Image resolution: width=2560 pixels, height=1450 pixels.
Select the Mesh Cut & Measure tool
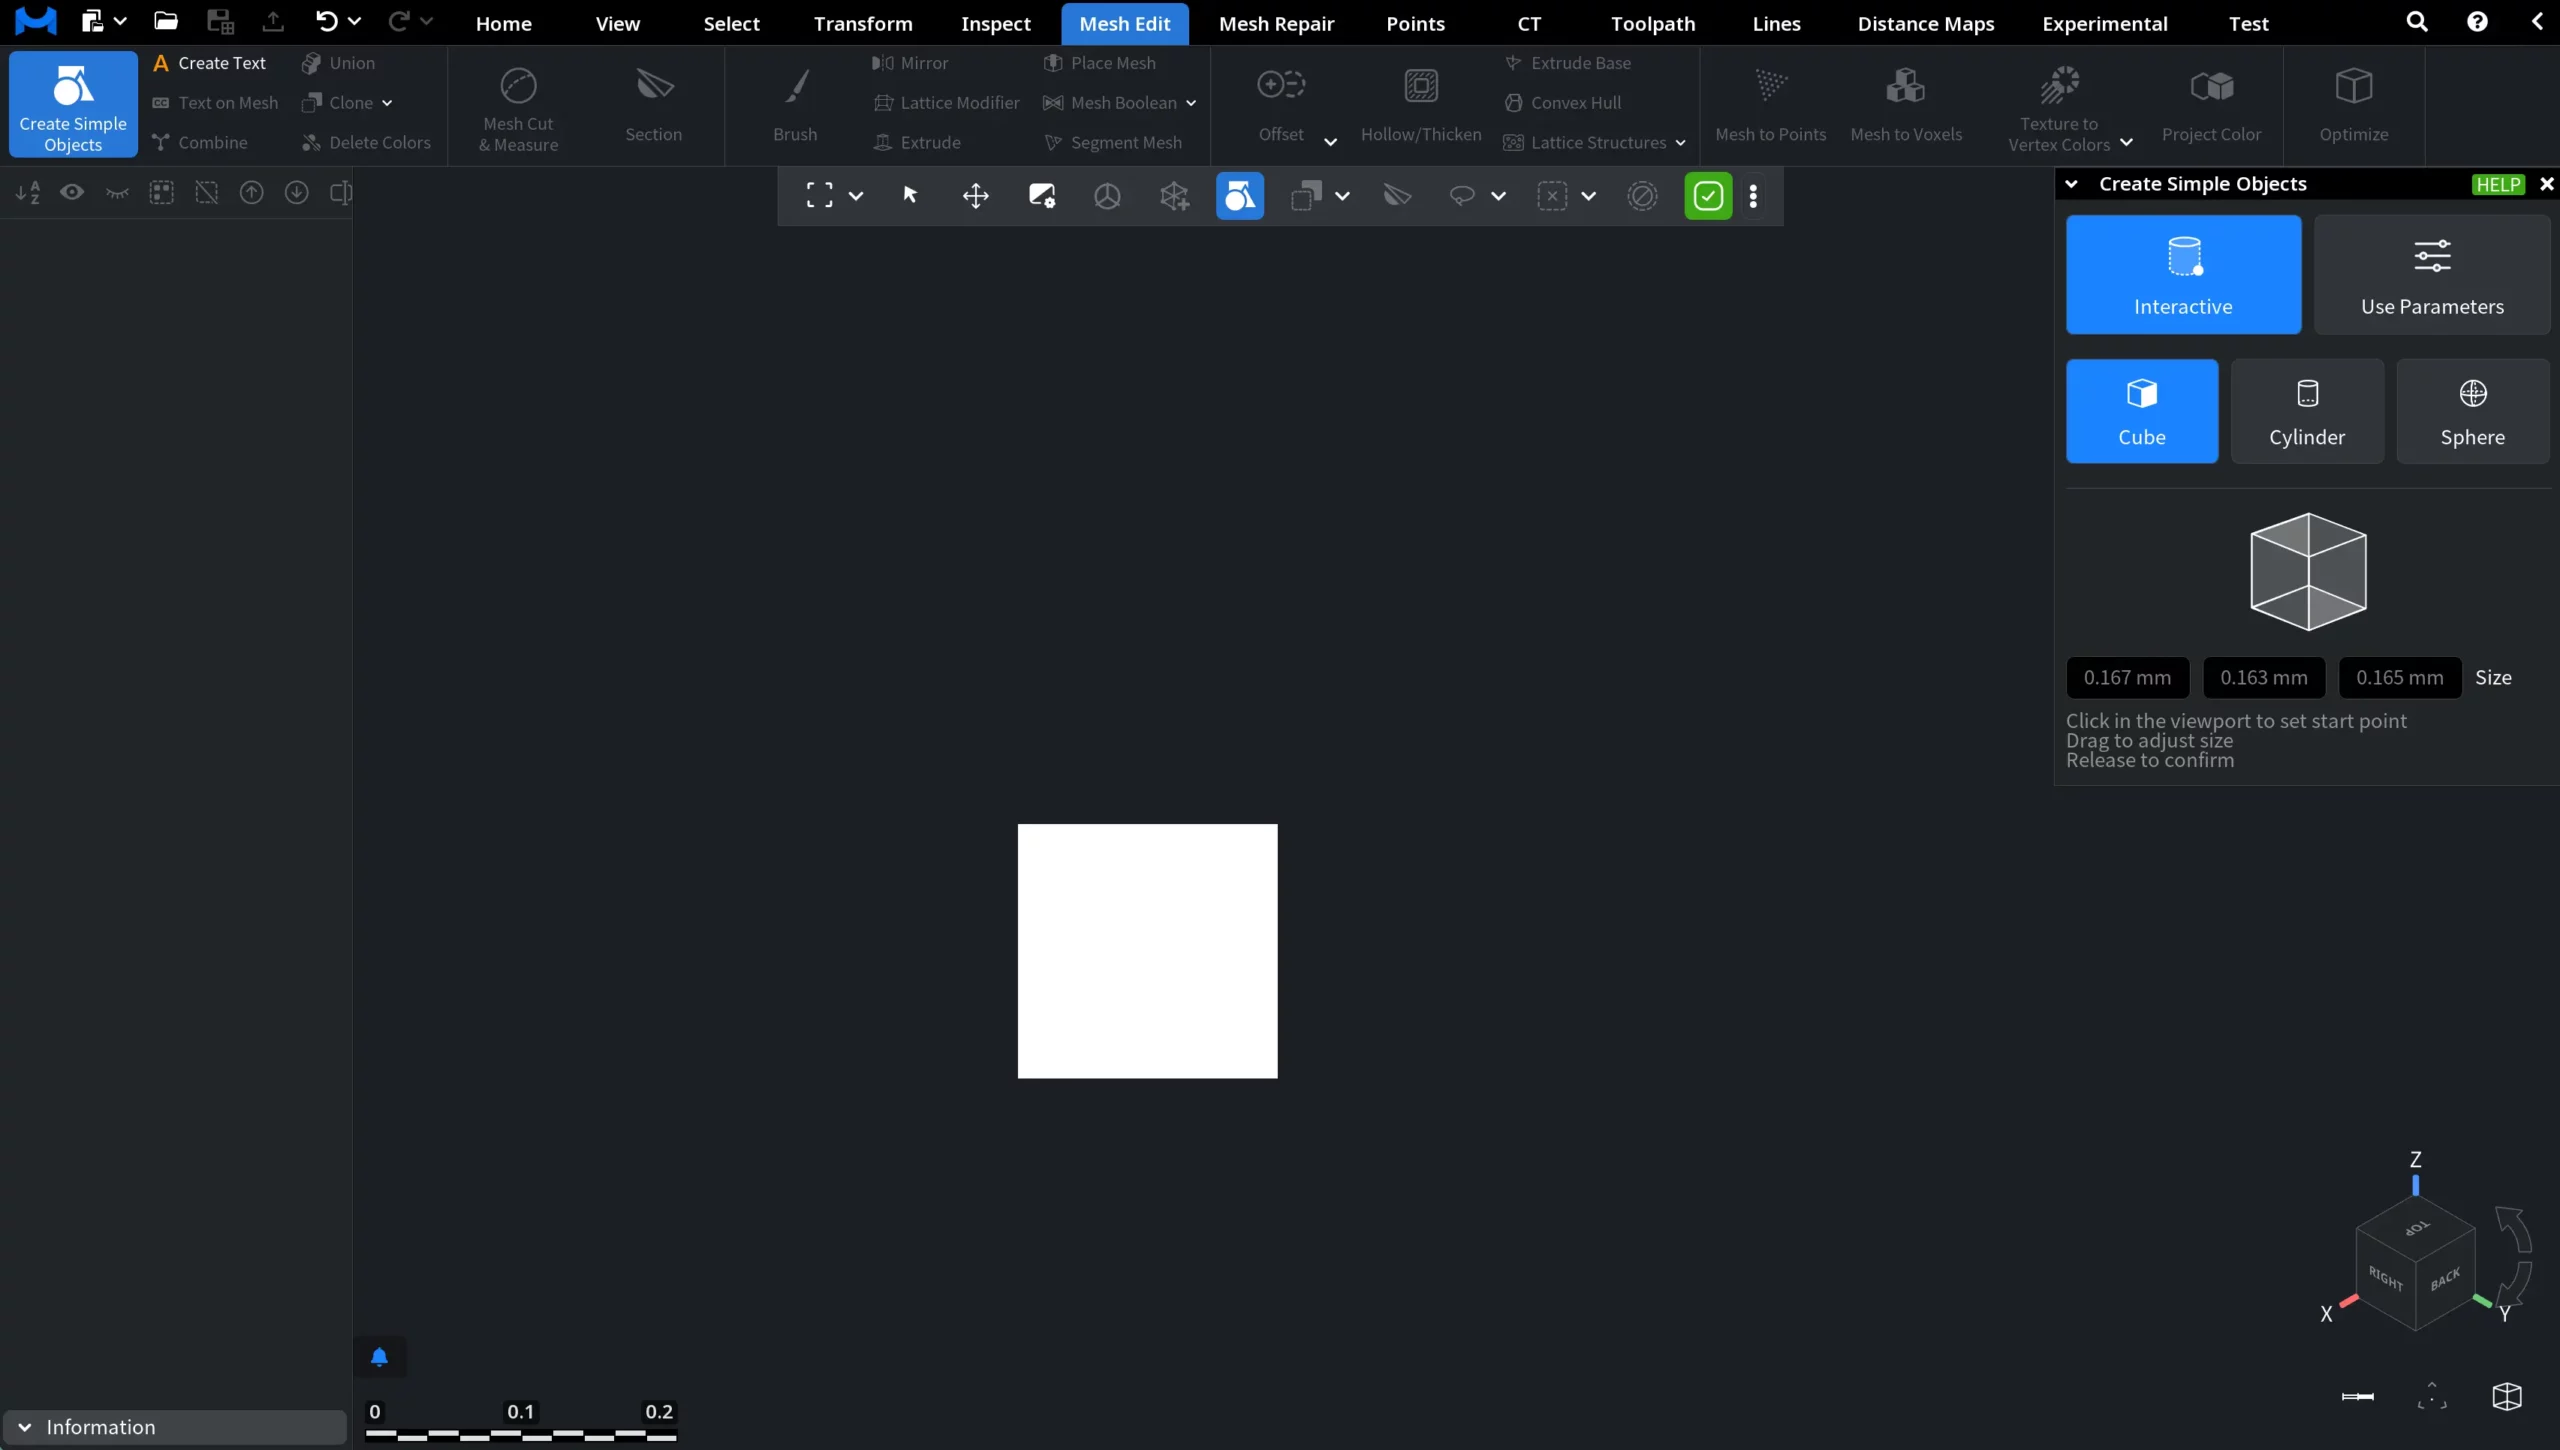click(516, 107)
